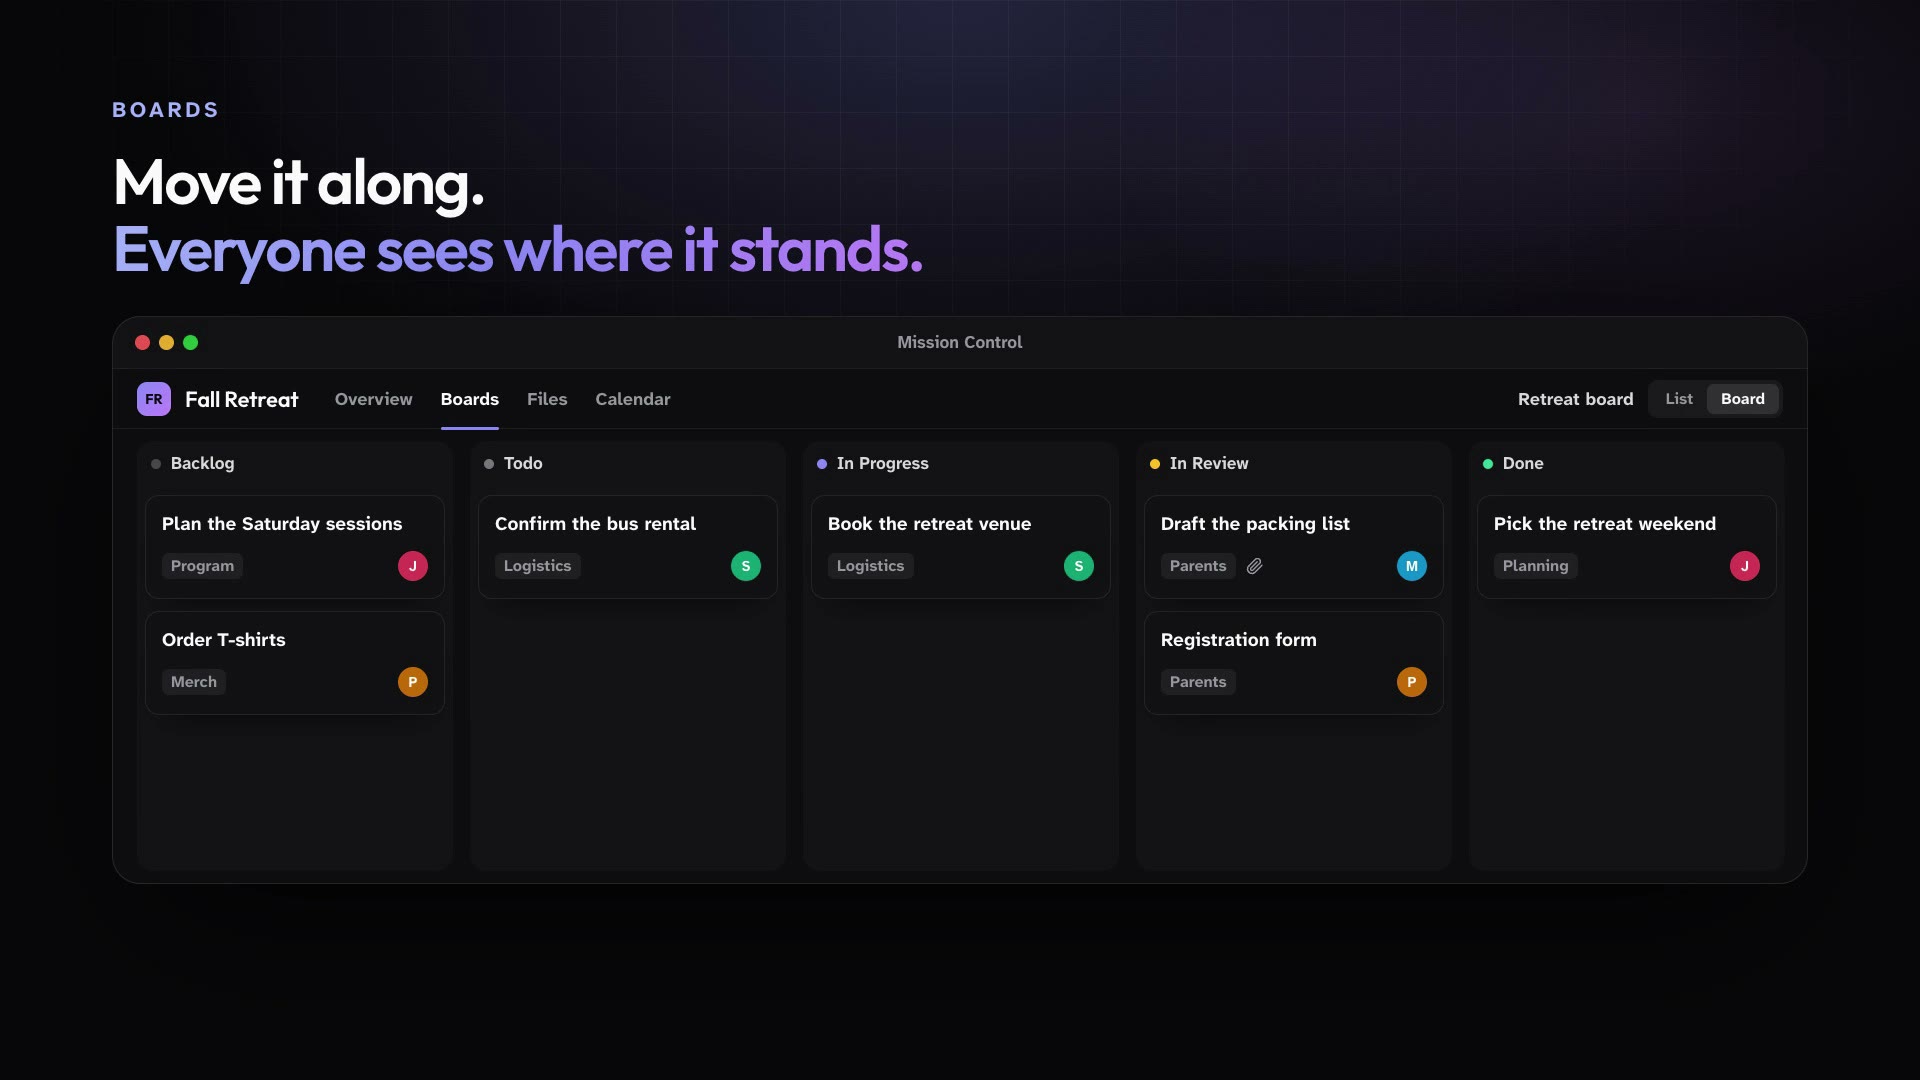
Task: Click the P avatar on Order T-shirts card
Action: click(x=413, y=682)
